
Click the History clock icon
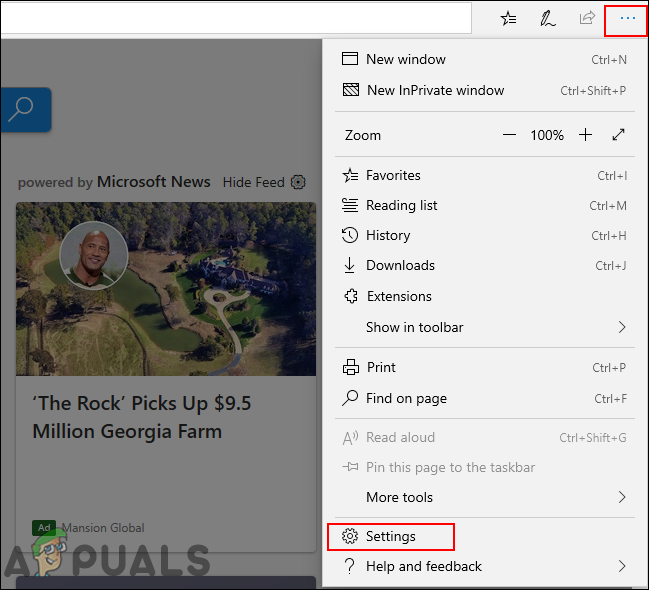(350, 235)
